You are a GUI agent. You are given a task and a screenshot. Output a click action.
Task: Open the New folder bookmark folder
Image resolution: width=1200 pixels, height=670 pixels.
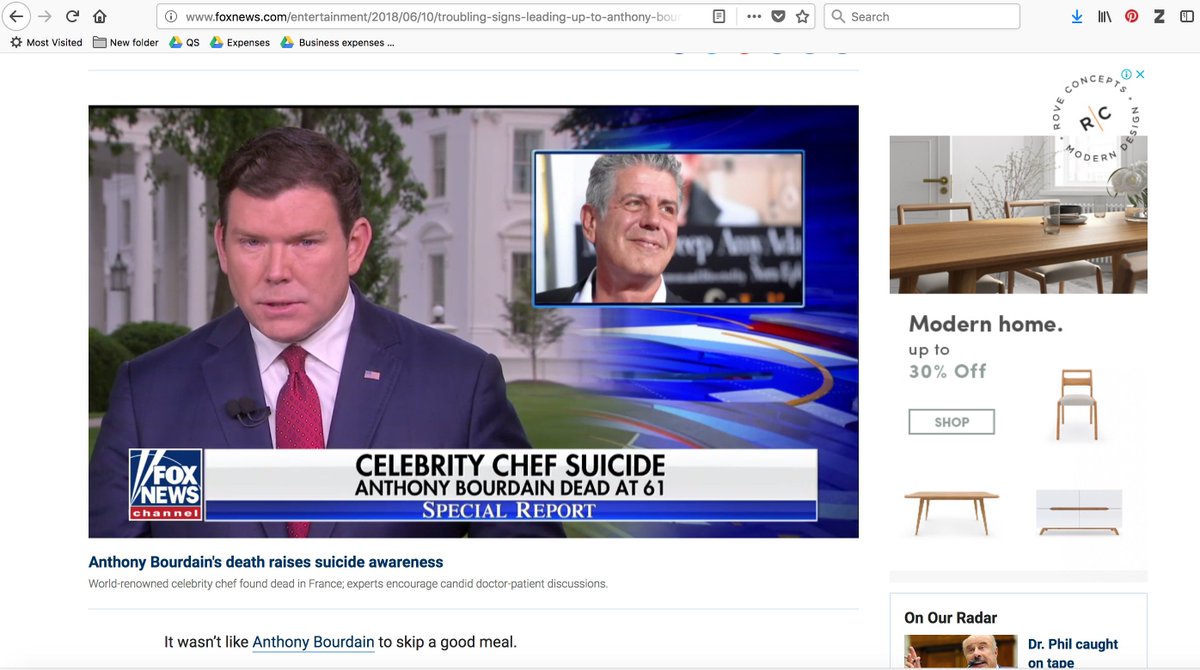click(126, 43)
